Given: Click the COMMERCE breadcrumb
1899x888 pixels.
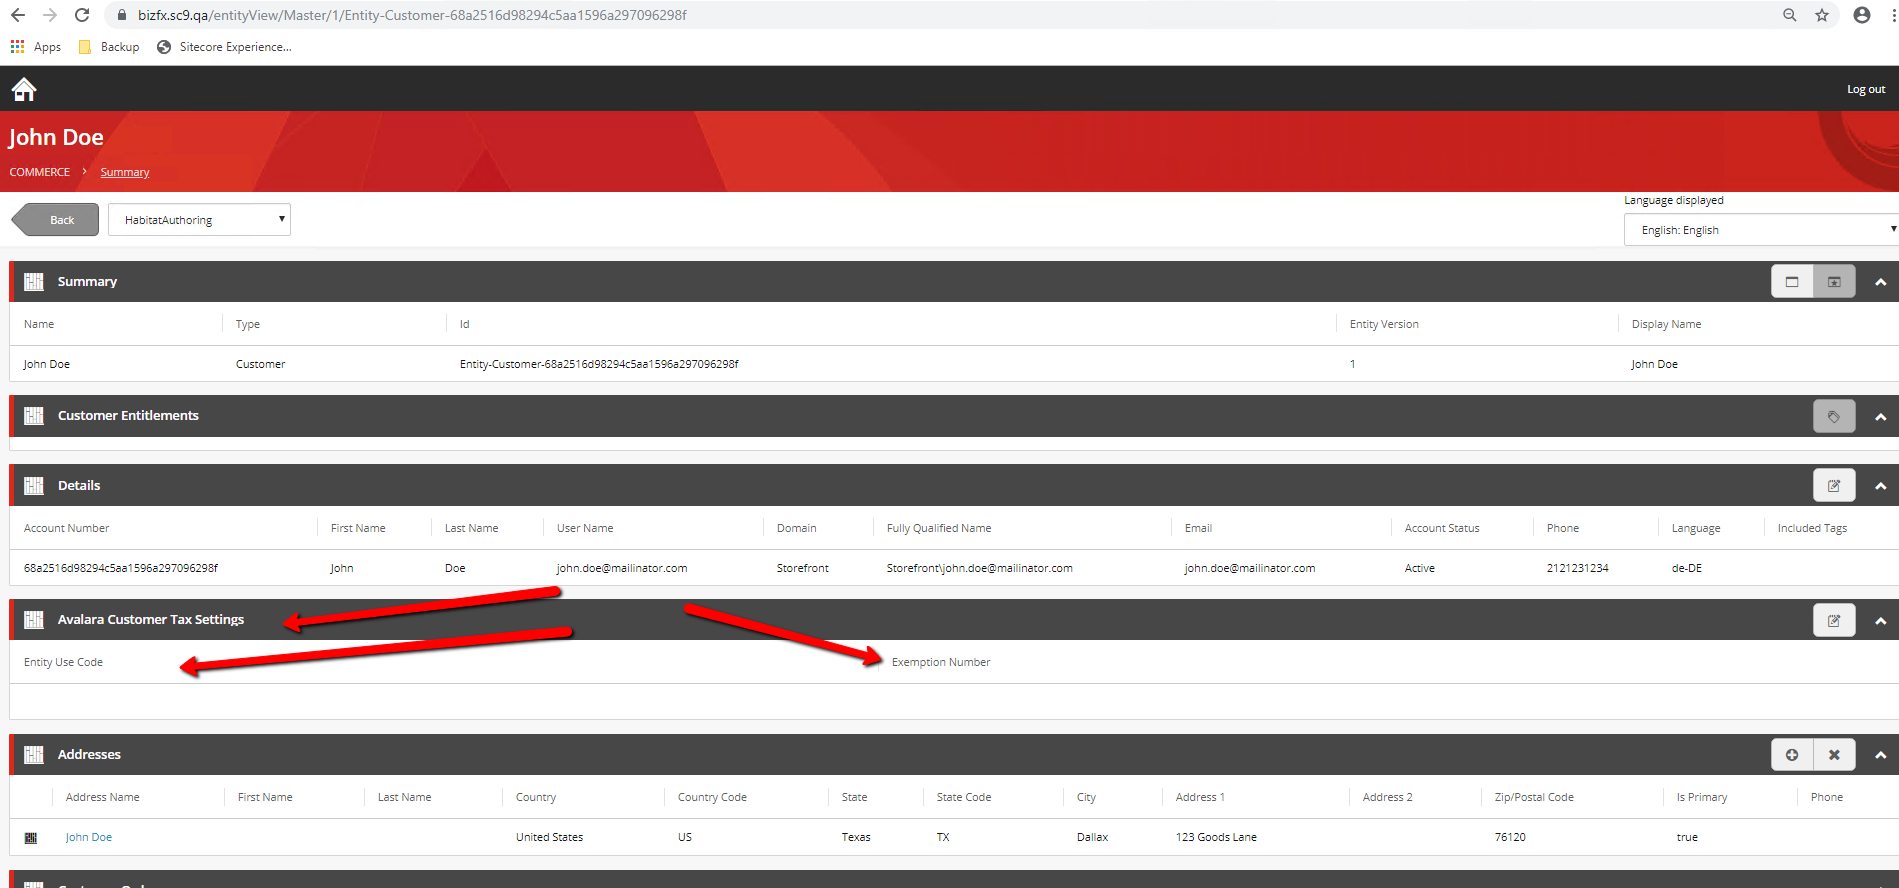Looking at the screenshot, I should (x=40, y=172).
